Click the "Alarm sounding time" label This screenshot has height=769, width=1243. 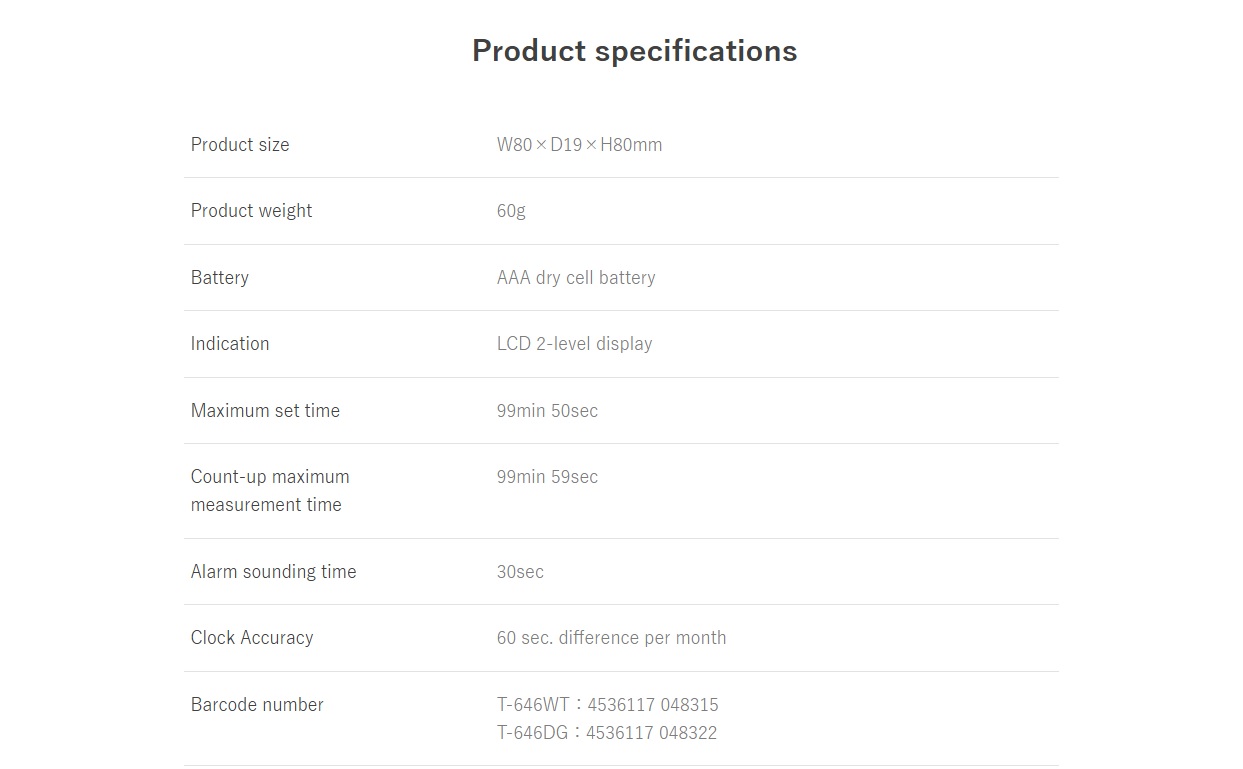tap(273, 572)
